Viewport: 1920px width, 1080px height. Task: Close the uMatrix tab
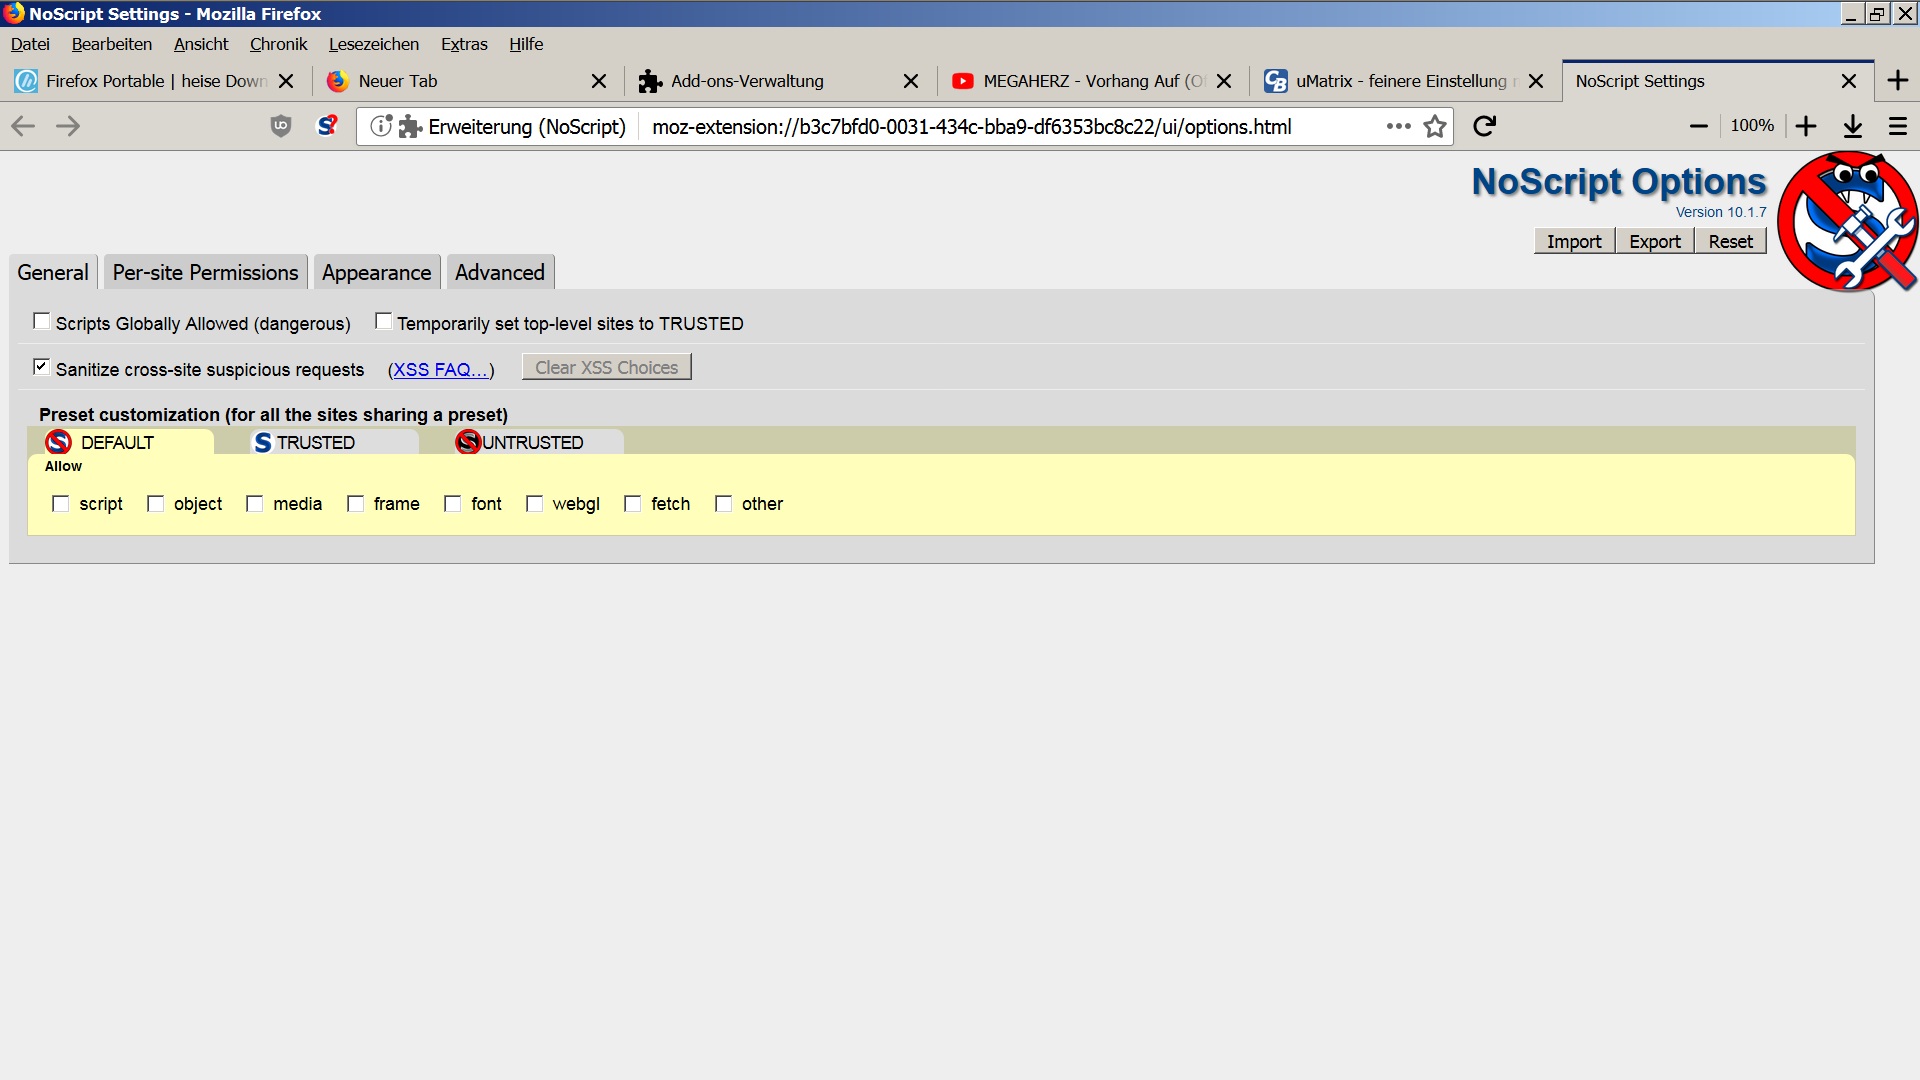1536,81
